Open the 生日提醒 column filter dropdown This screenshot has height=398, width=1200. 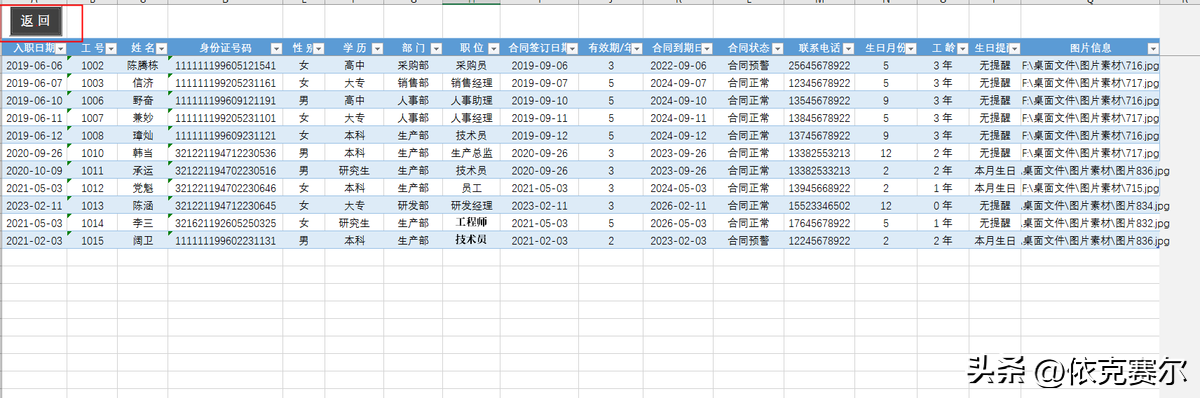click(1015, 48)
